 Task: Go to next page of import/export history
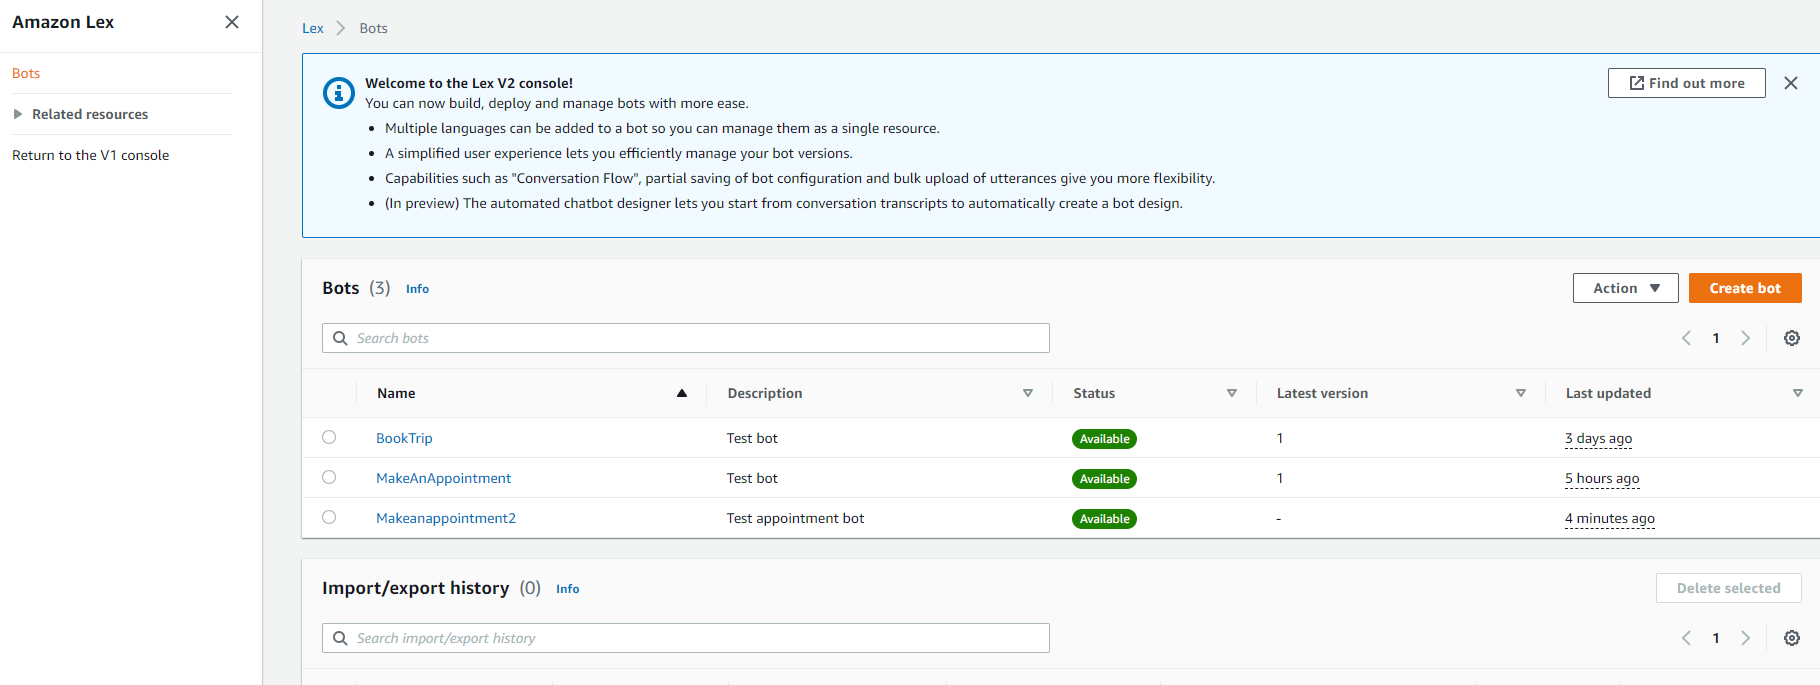(x=1745, y=638)
